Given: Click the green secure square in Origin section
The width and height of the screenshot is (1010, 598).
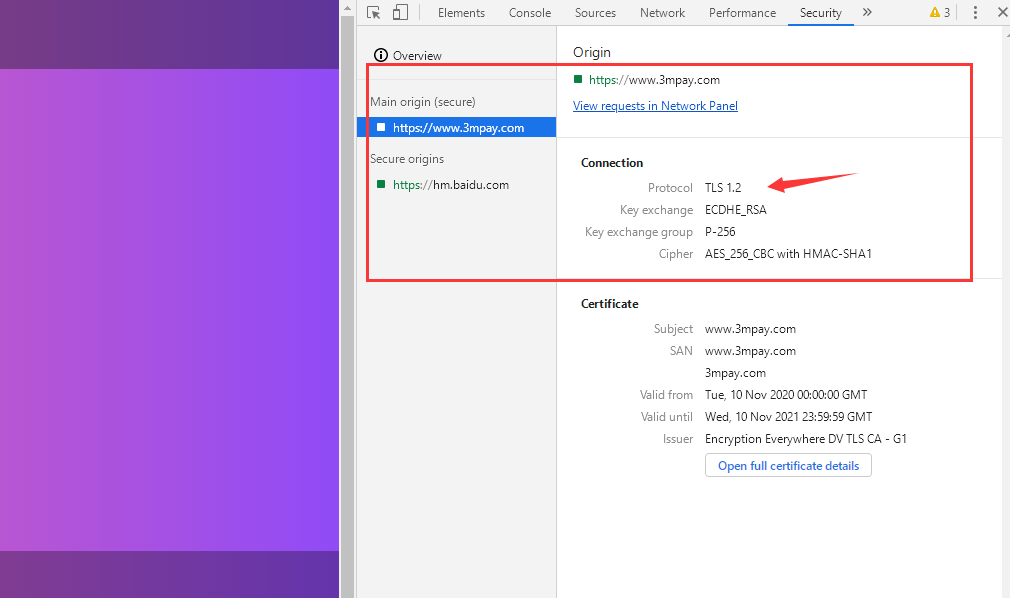Looking at the screenshot, I should coord(578,79).
